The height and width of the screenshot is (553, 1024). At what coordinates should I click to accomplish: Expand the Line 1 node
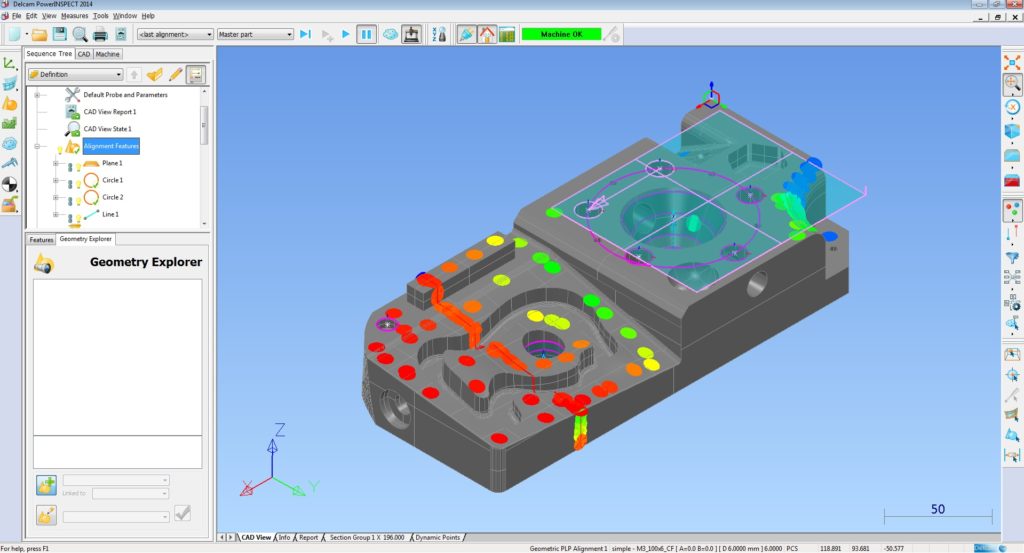(56, 214)
